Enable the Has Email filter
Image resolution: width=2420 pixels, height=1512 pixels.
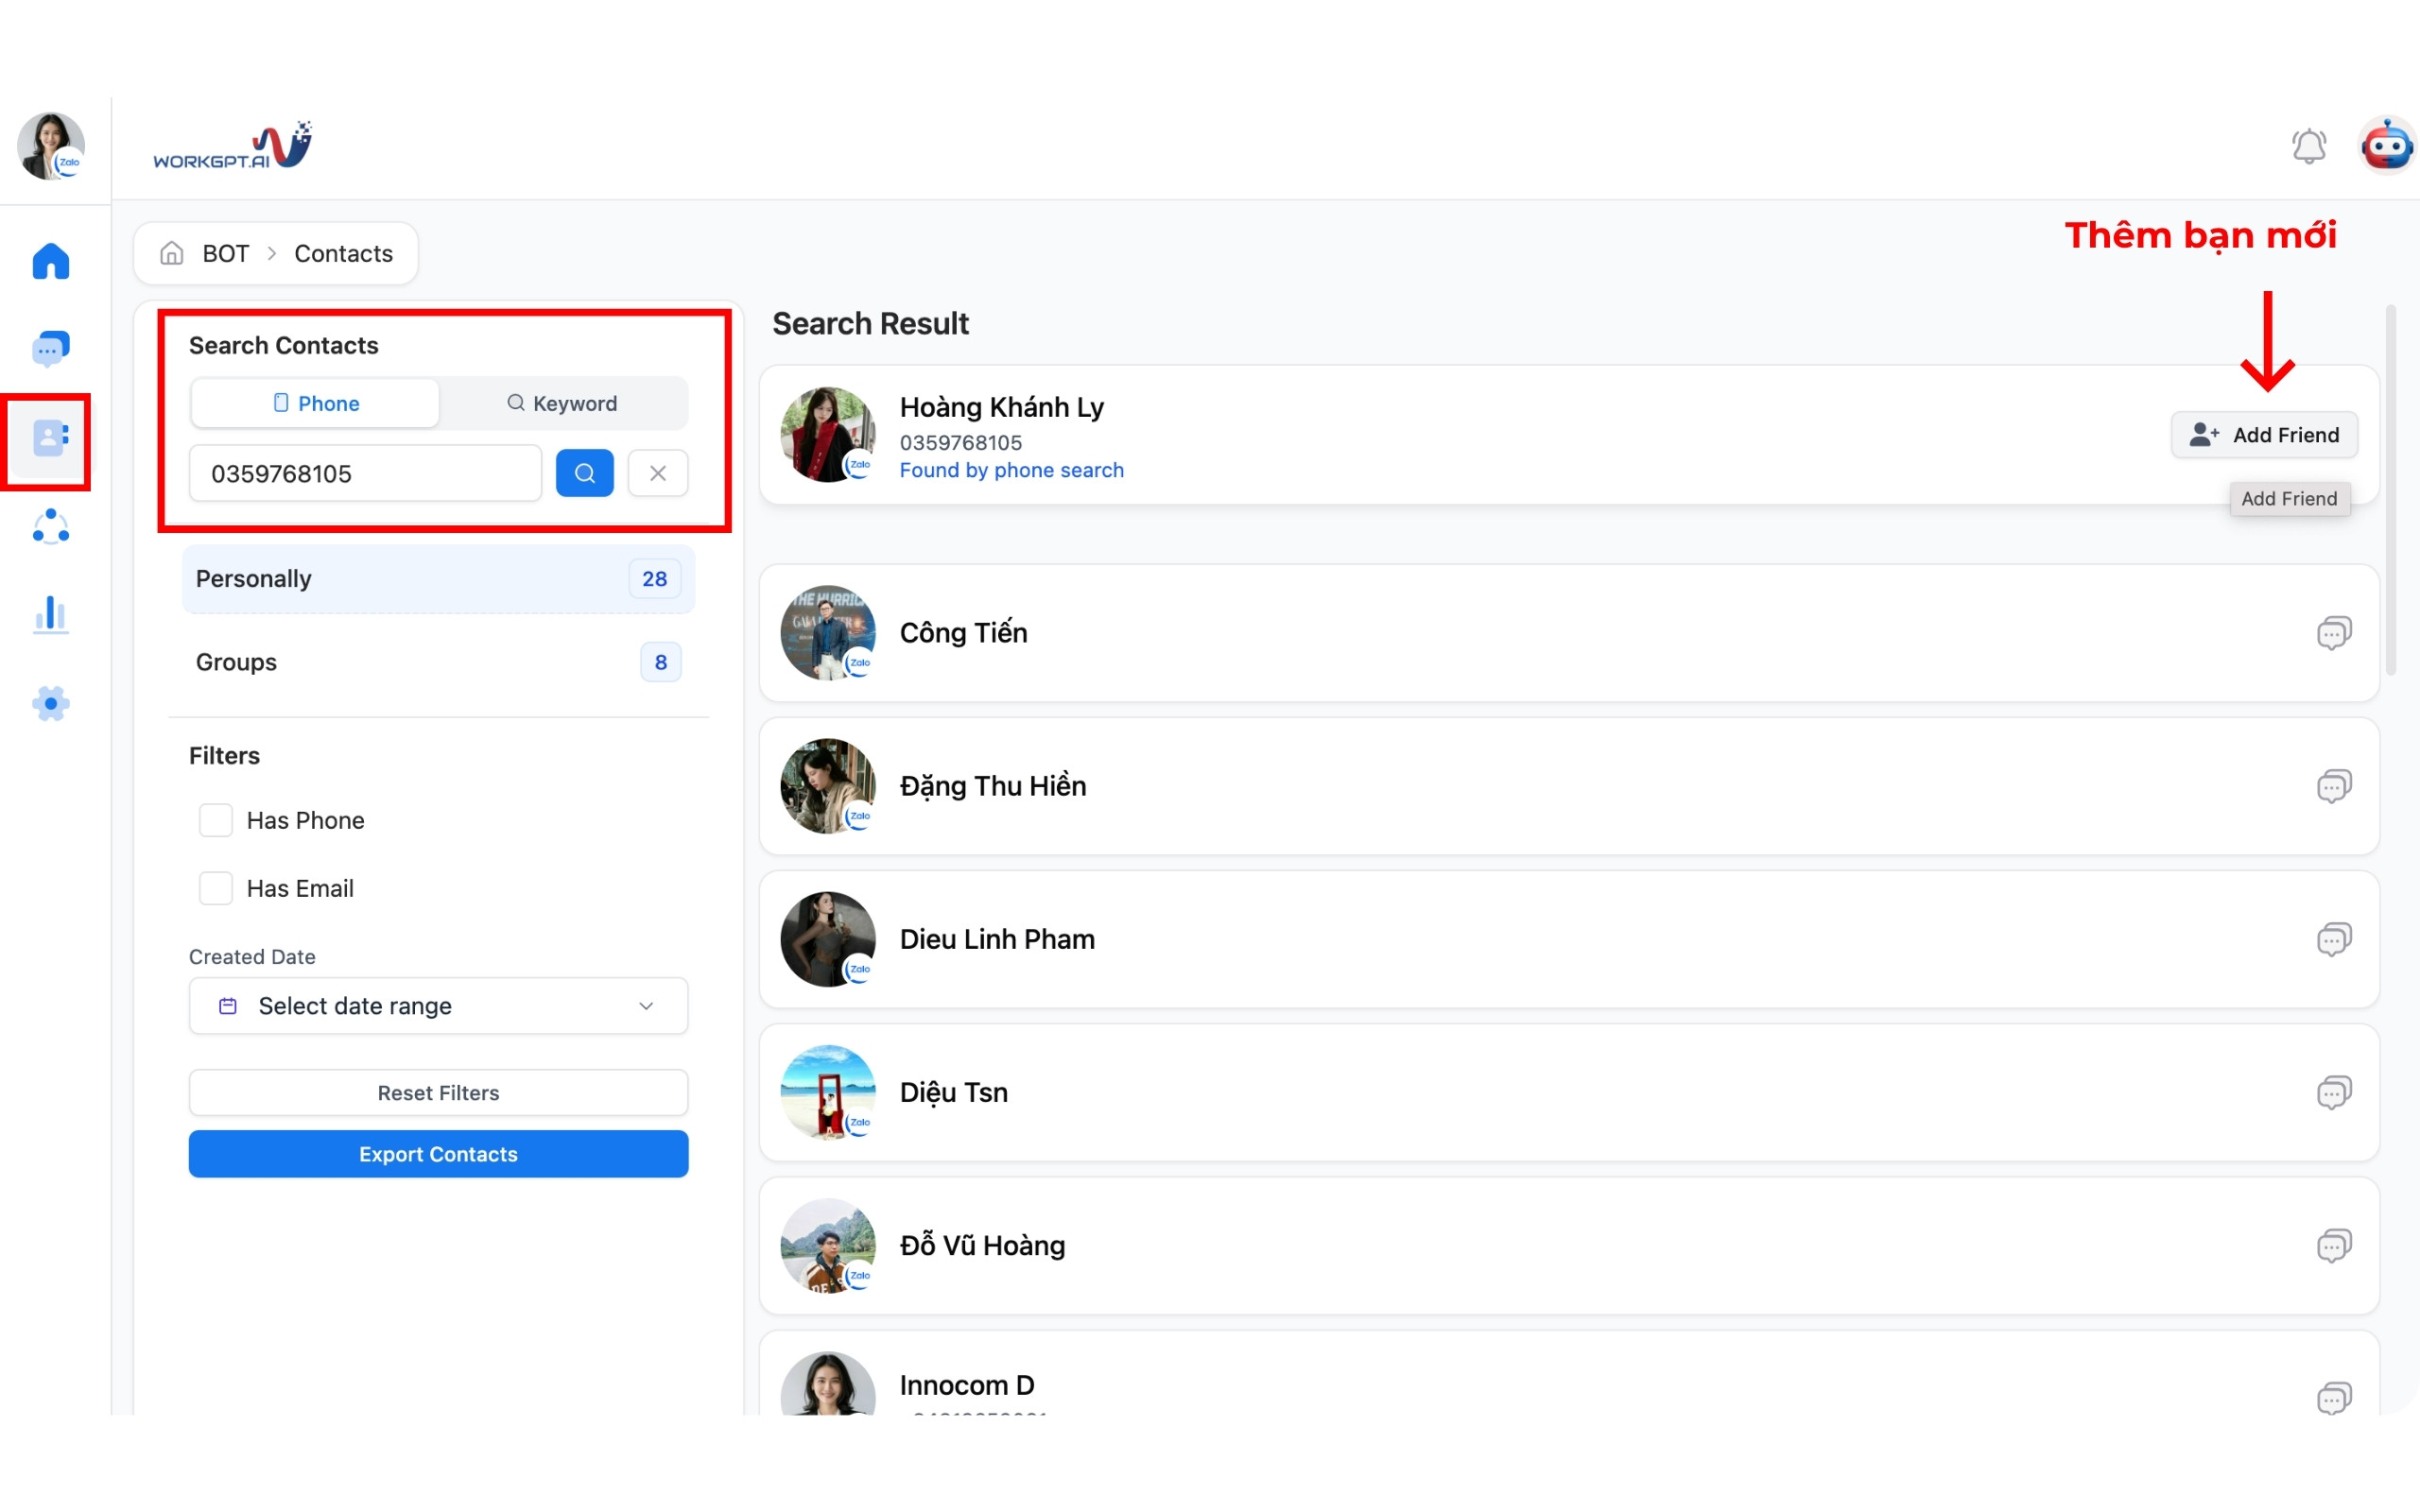click(216, 888)
